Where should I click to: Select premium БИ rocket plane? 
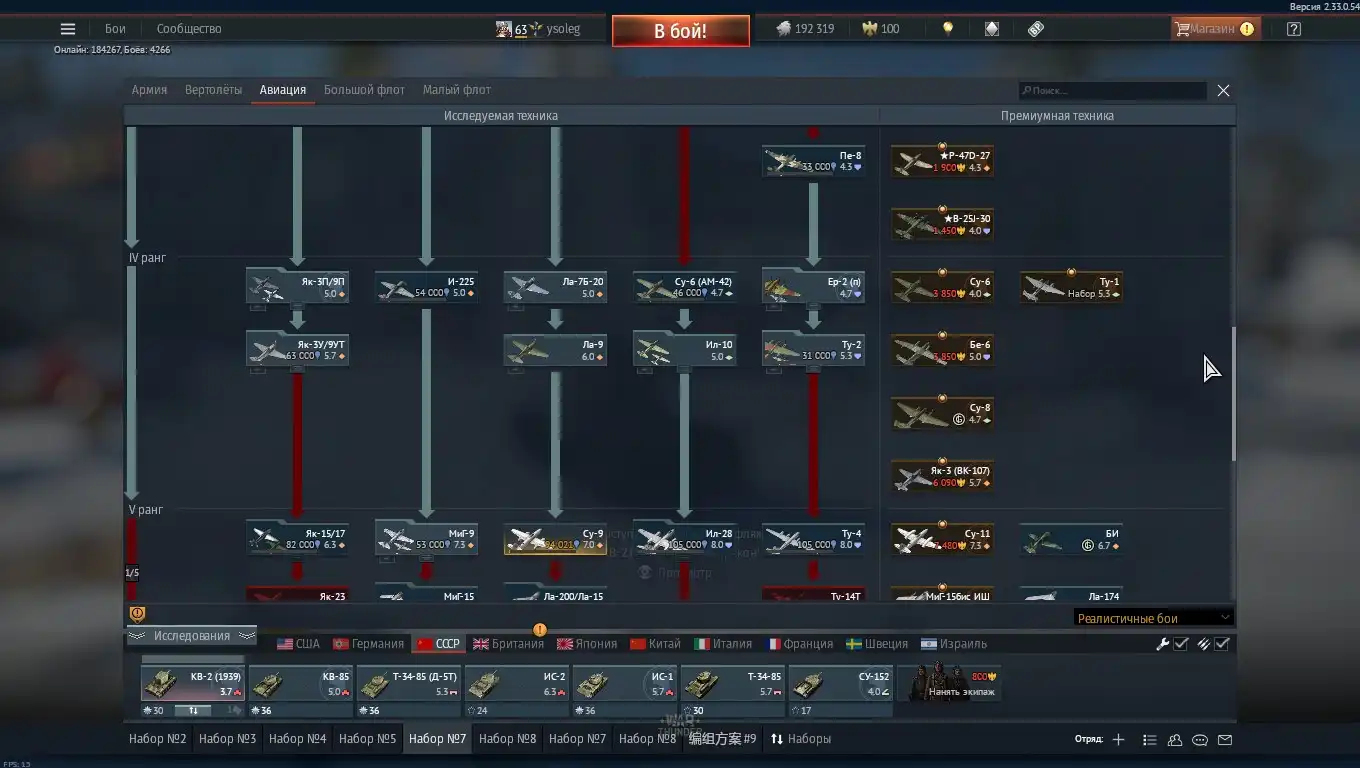click(x=1071, y=539)
